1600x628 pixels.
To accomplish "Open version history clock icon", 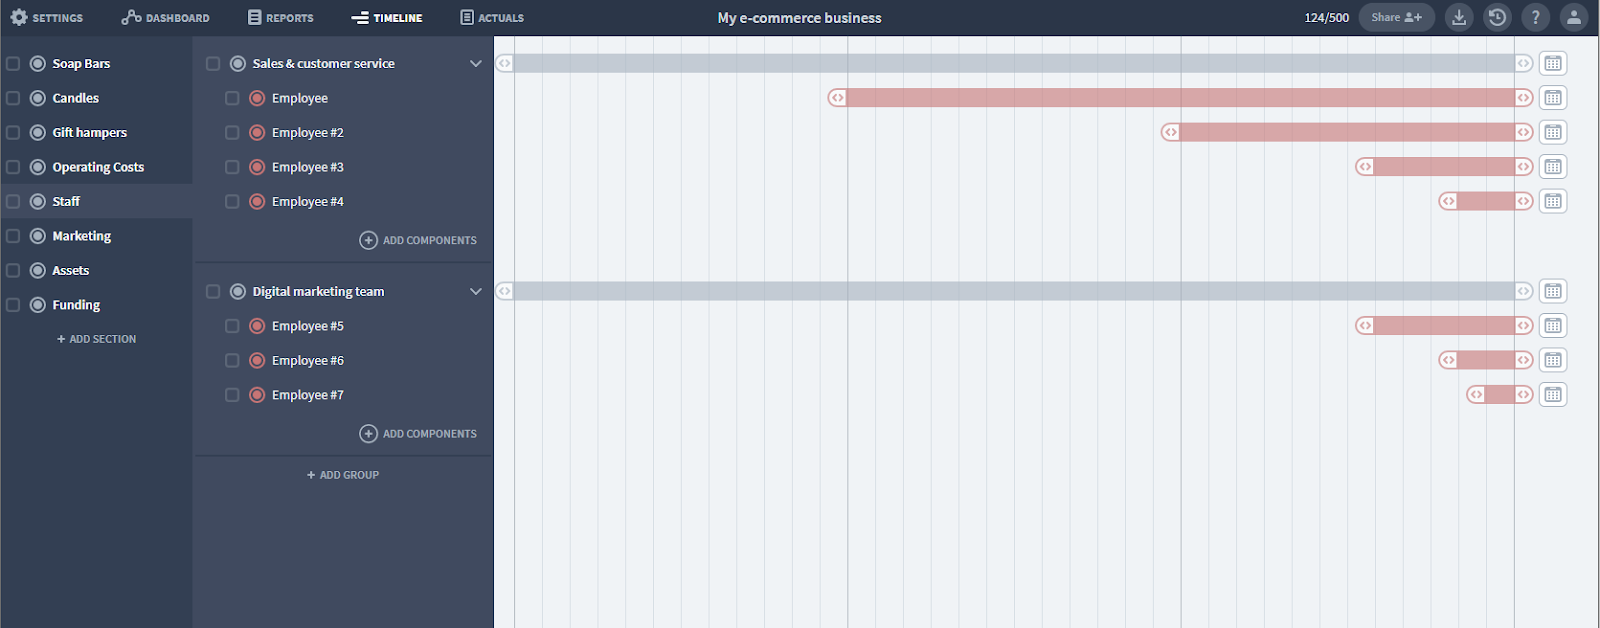I will tap(1497, 17).
